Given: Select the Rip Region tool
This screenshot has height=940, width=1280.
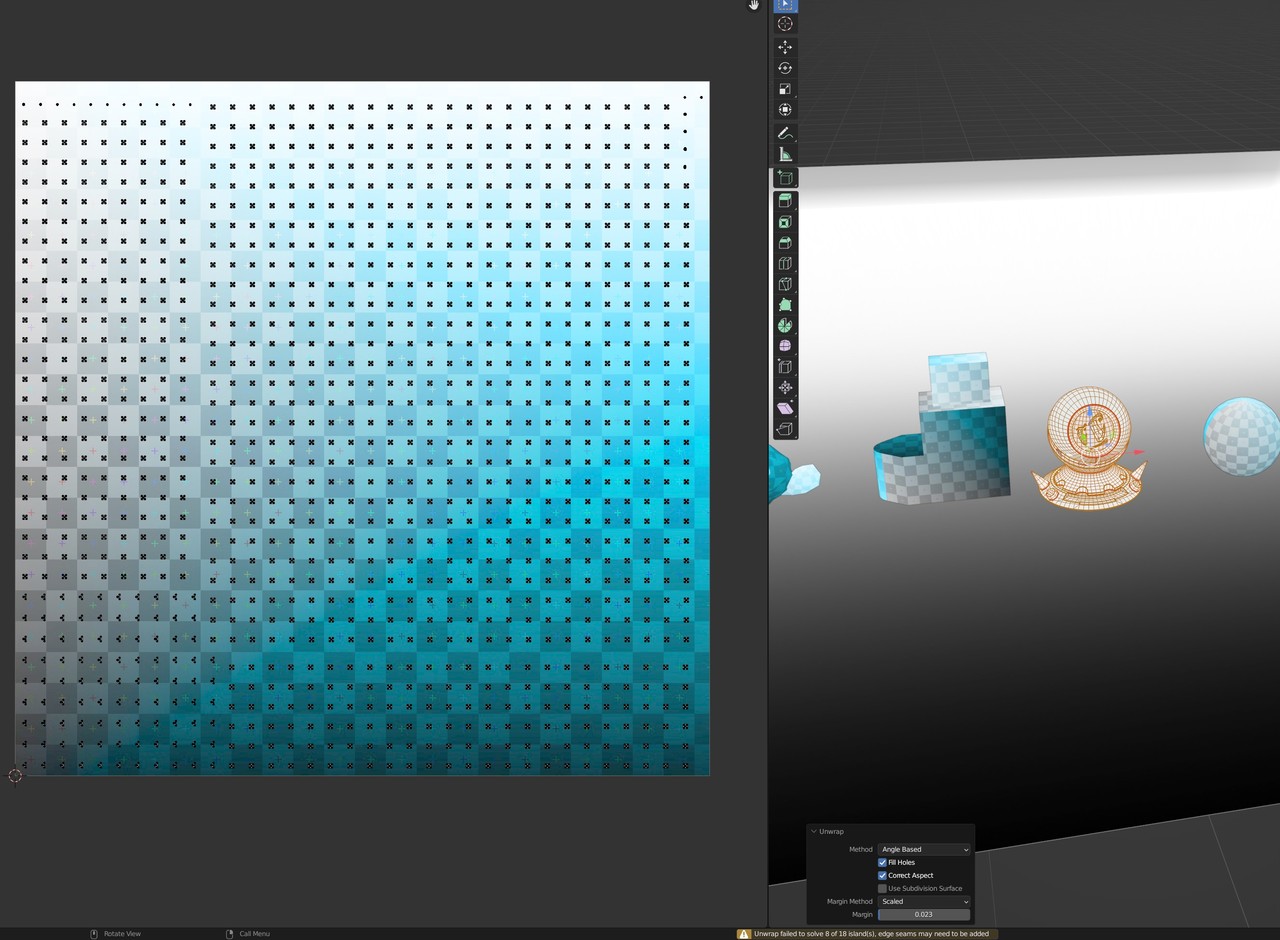Looking at the screenshot, I should 785,429.
